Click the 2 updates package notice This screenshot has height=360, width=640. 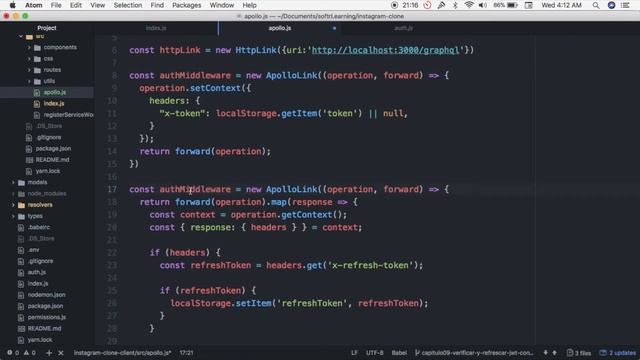618,353
